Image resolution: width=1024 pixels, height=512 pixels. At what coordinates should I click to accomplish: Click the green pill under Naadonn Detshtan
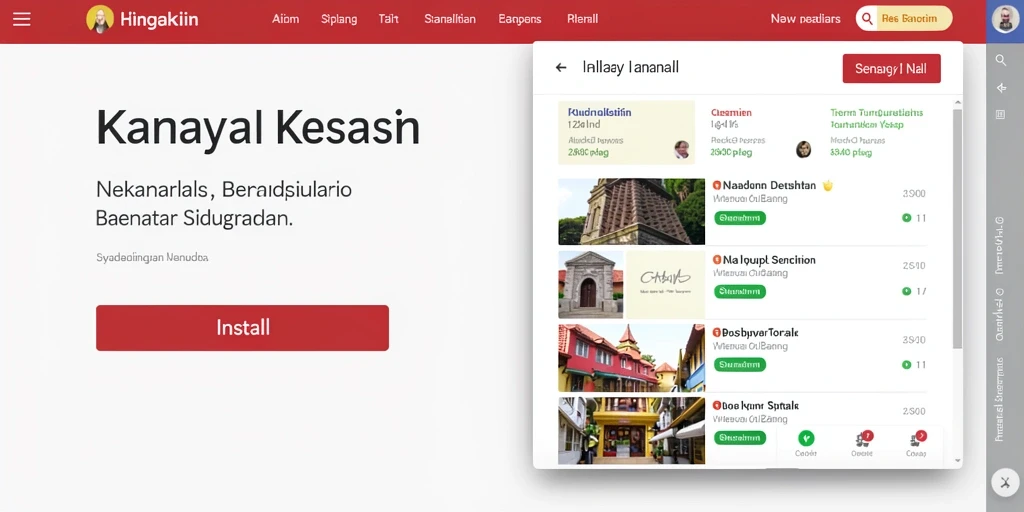click(x=740, y=218)
